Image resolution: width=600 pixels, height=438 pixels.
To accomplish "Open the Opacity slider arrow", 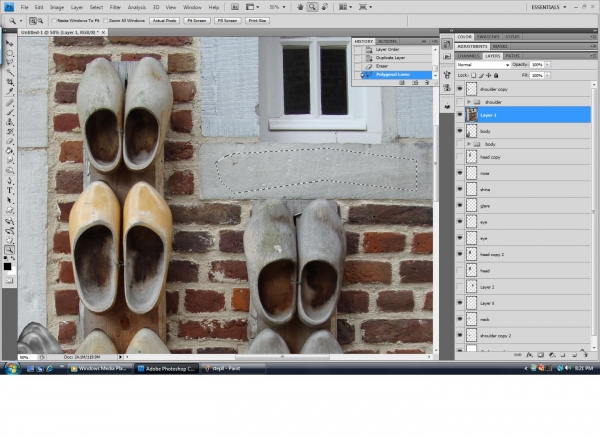I will click(x=548, y=65).
